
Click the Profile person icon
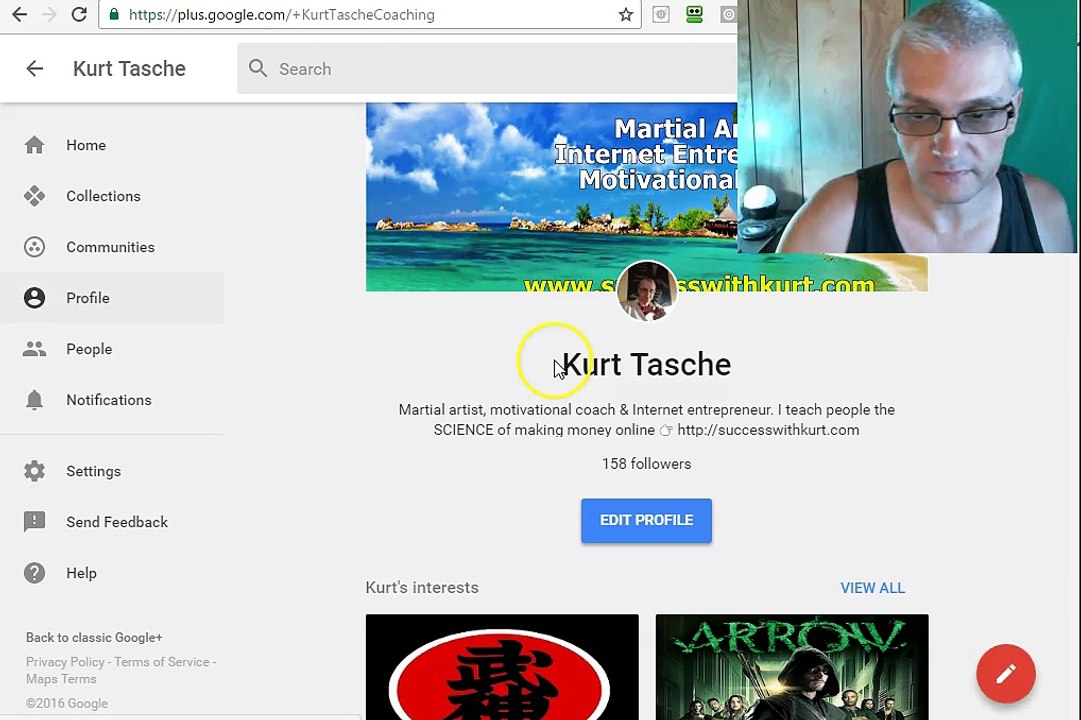pos(34,298)
